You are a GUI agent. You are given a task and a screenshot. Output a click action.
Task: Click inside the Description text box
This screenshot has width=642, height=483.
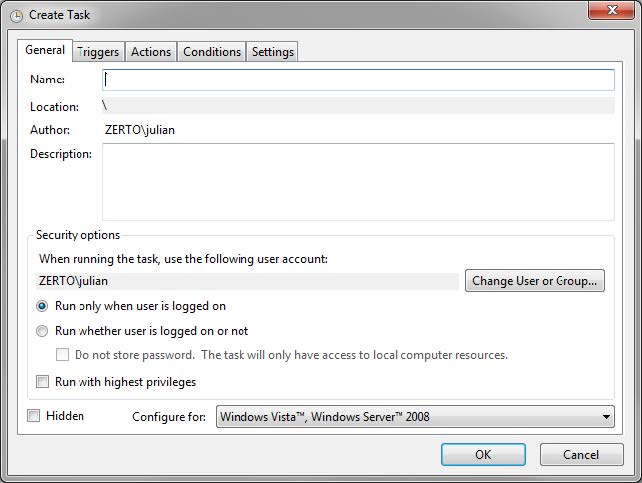coord(358,182)
